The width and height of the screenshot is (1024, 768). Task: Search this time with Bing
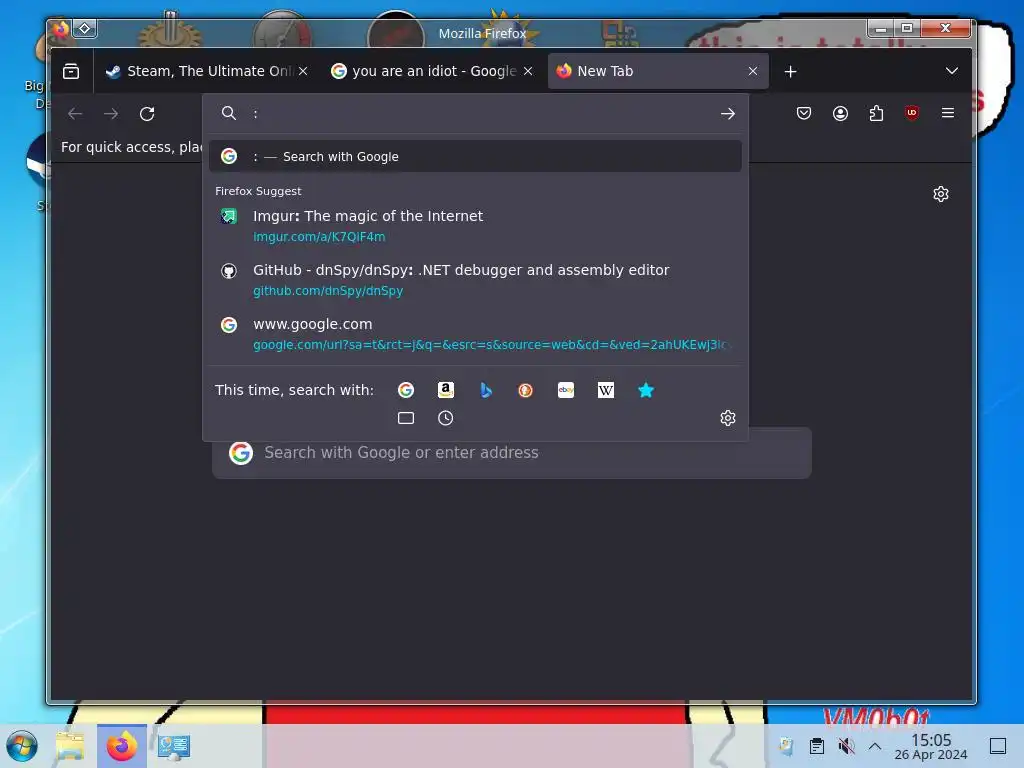click(485, 390)
